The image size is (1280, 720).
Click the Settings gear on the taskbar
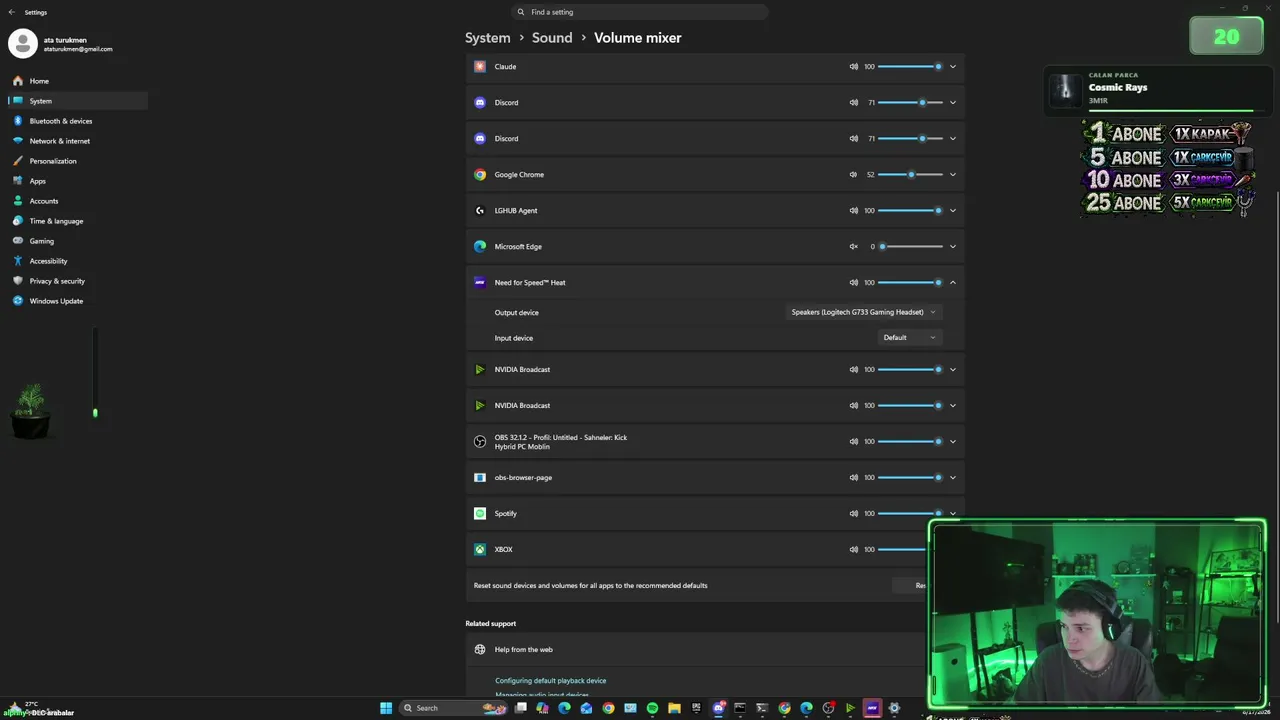[894, 708]
